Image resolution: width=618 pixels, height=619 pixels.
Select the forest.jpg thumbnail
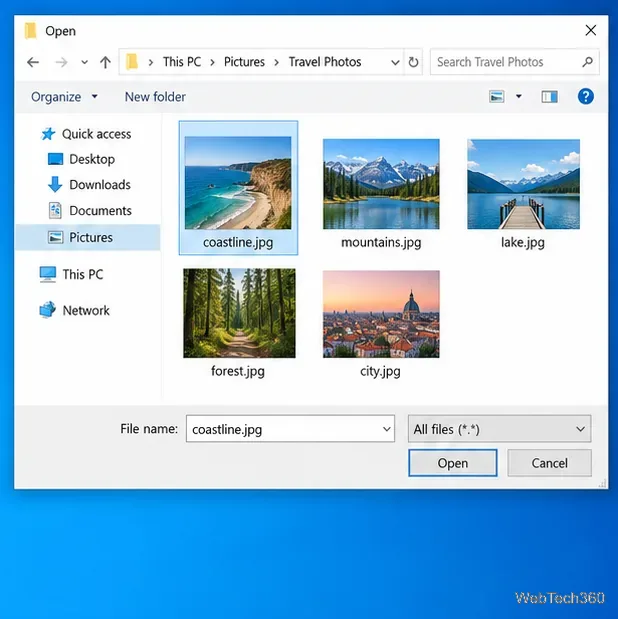tap(239, 313)
